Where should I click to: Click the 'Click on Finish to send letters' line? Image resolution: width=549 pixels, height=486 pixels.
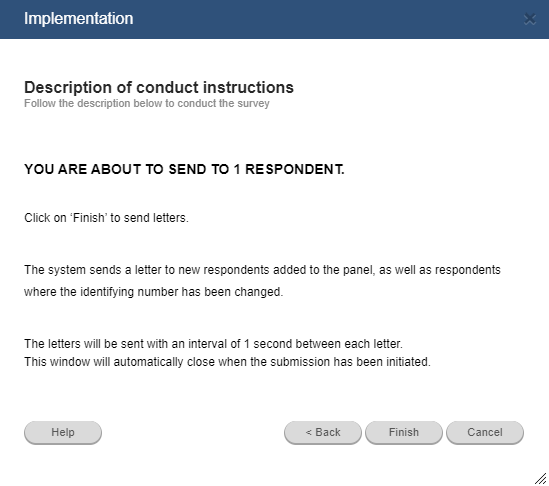(x=106, y=218)
